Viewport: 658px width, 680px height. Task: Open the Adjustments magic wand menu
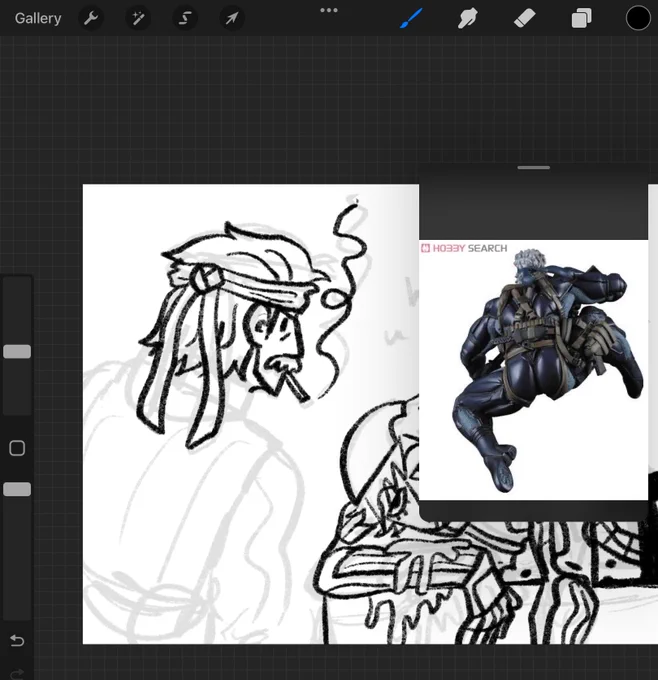[x=138, y=18]
